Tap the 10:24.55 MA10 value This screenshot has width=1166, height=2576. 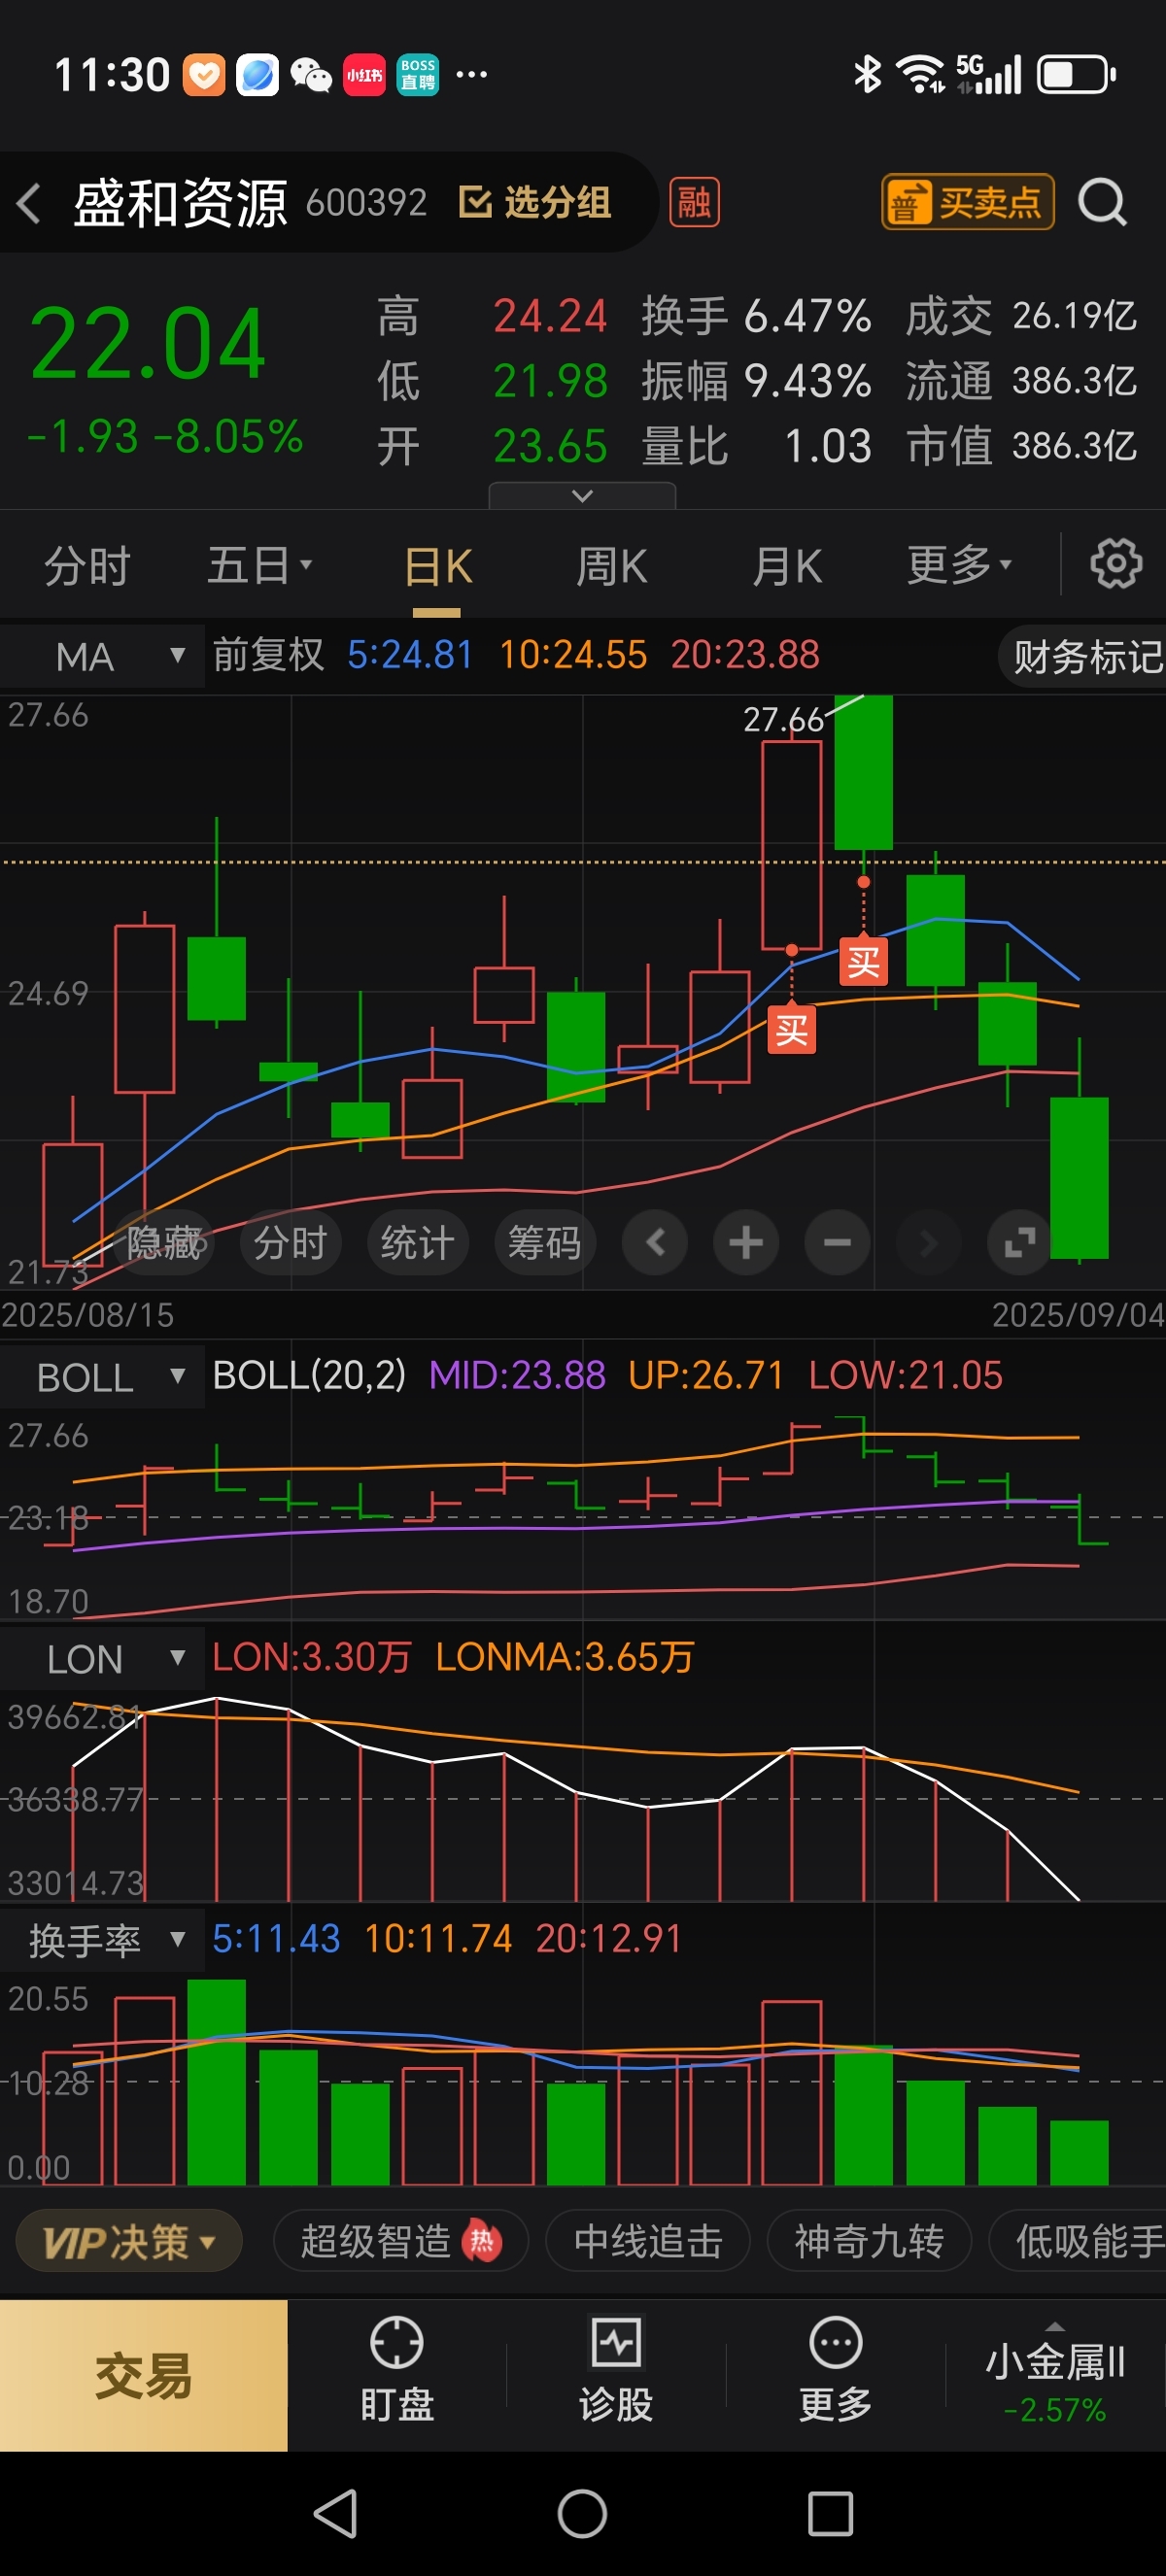[x=573, y=655]
